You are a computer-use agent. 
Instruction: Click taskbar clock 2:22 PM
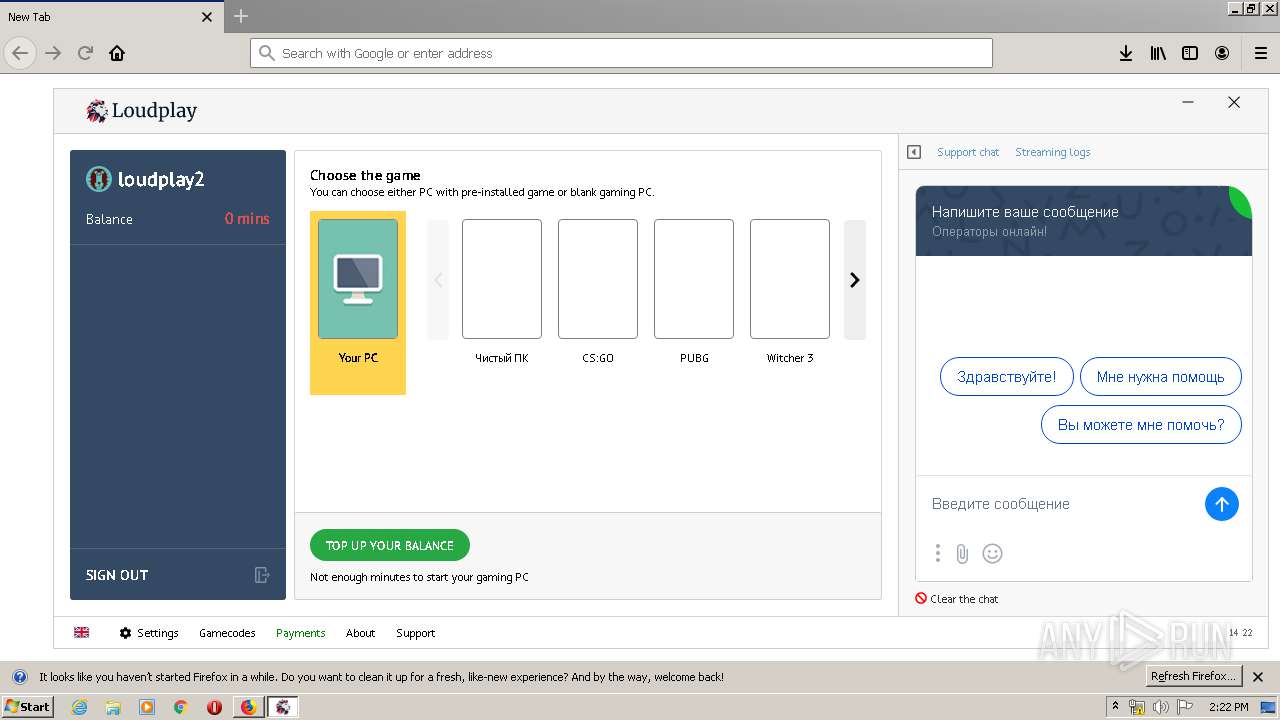(1228, 707)
